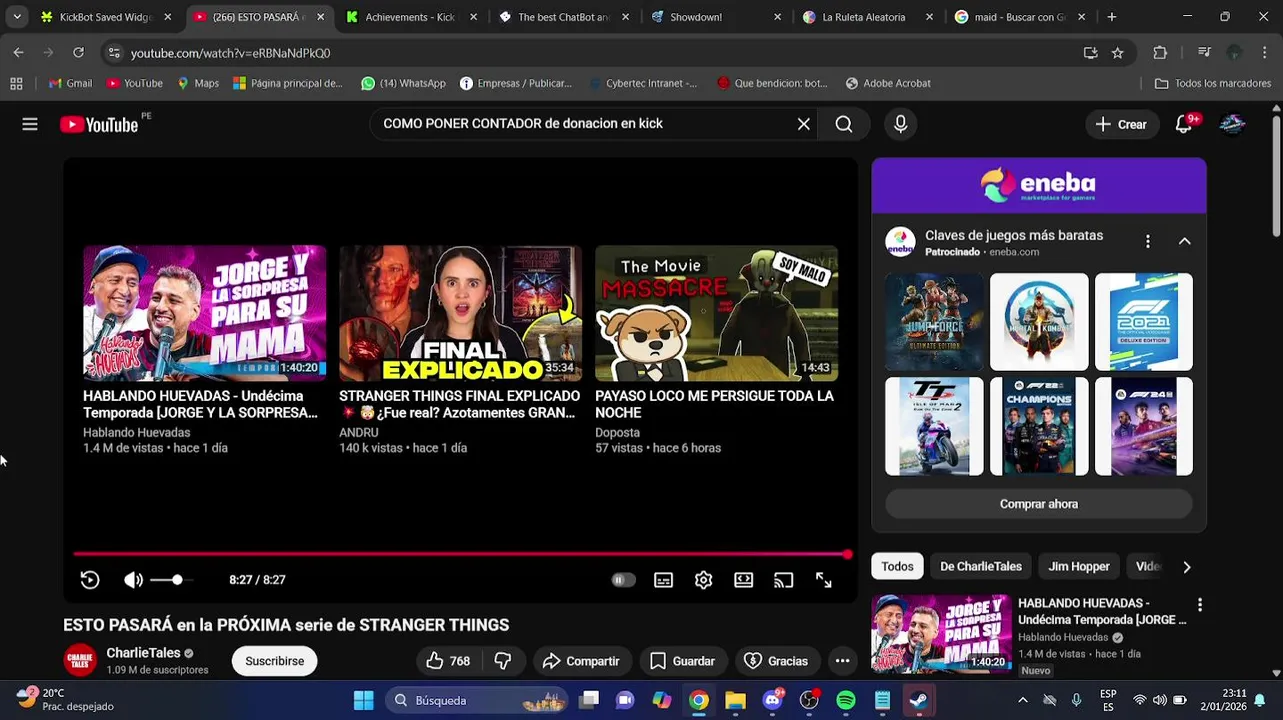Adjust the player volume slider
This screenshot has height=720, width=1283.
click(x=172, y=580)
